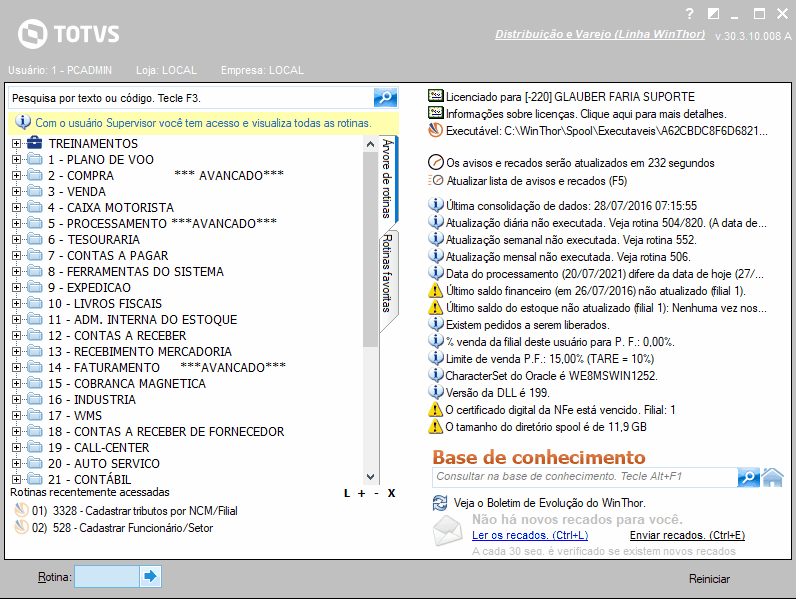Click the knowledge base search magnifier button
796x599 pixels.
(748, 477)
